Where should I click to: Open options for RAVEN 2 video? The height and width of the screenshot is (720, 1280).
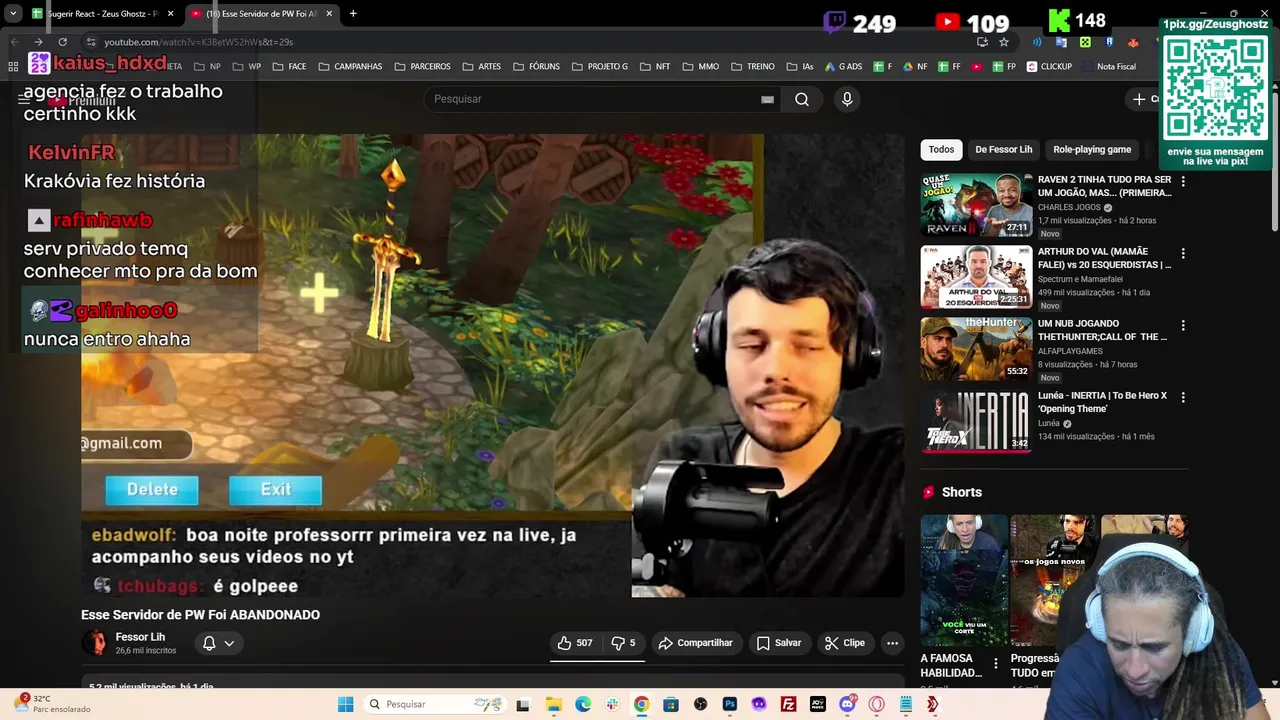tap(1183, 181)
